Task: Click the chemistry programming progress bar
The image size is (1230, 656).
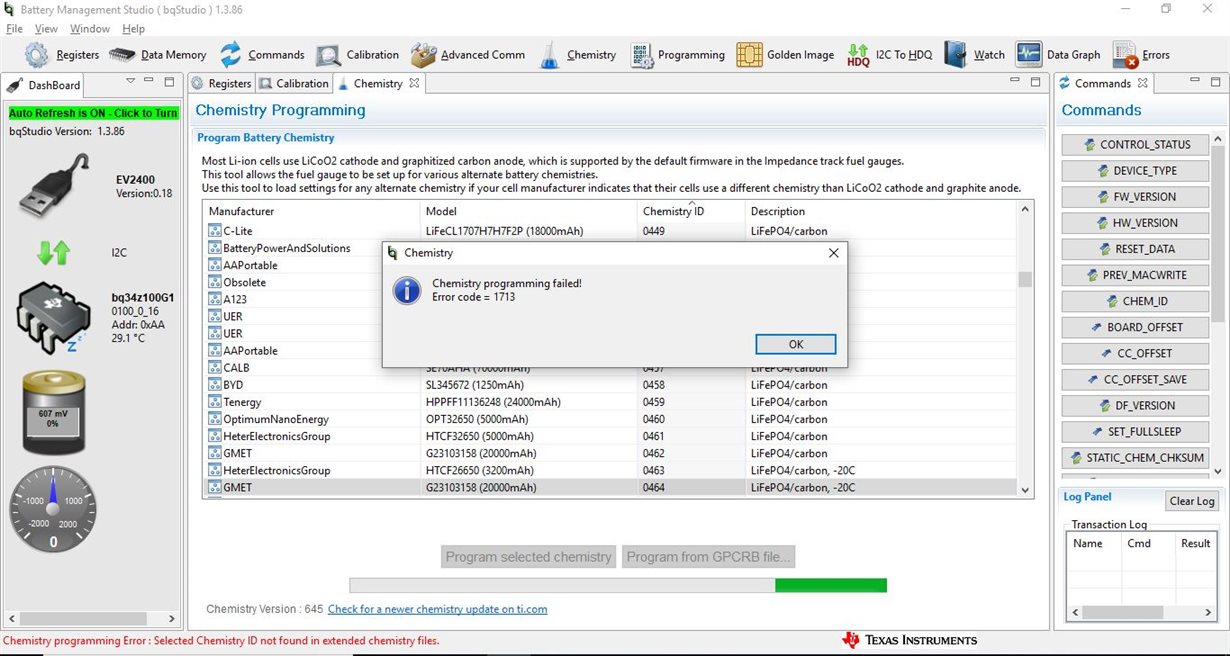Action: (x=618, y=585)
